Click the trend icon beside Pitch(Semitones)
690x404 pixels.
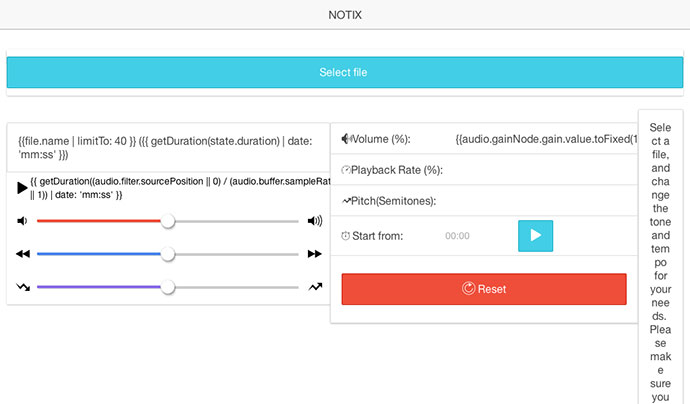coord(346,201)
